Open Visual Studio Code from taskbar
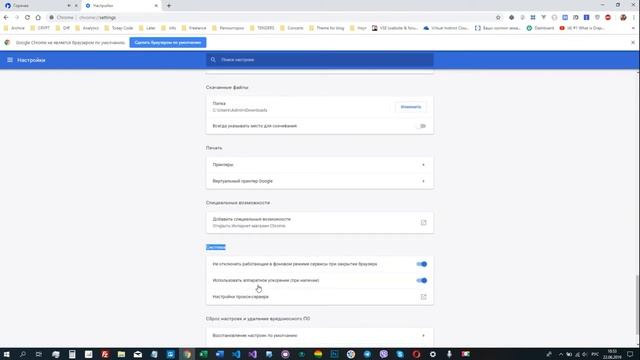Screen dimensions: 640x360 click(236, 354)
